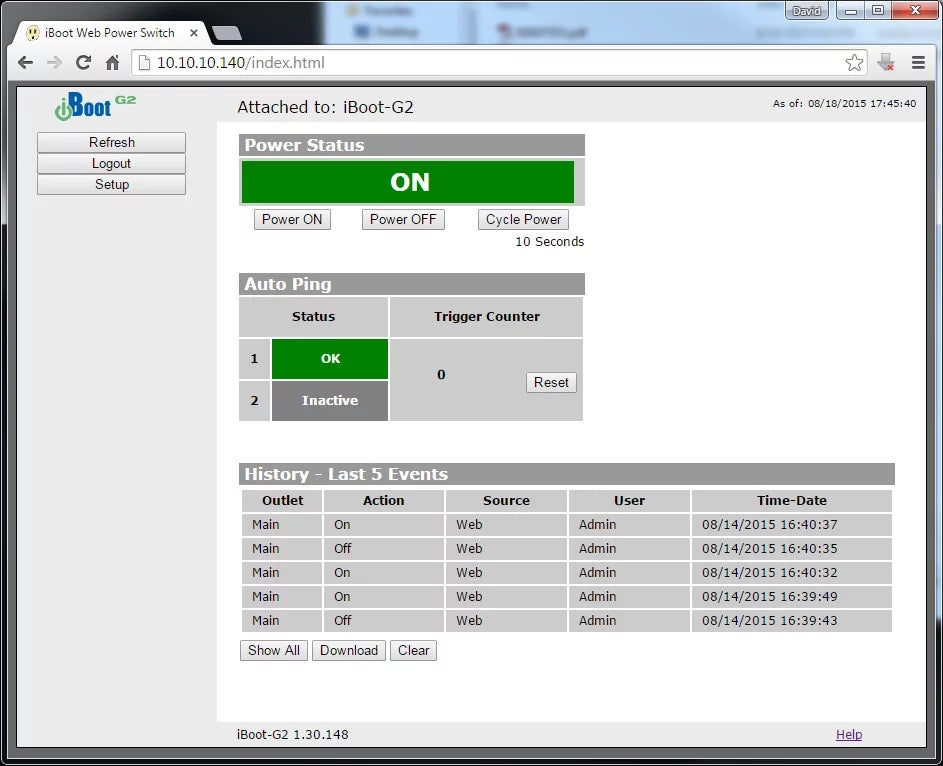The image size is (943, 766).
Task: Click the Trigger Counter value 0
Action: (441, 375)
